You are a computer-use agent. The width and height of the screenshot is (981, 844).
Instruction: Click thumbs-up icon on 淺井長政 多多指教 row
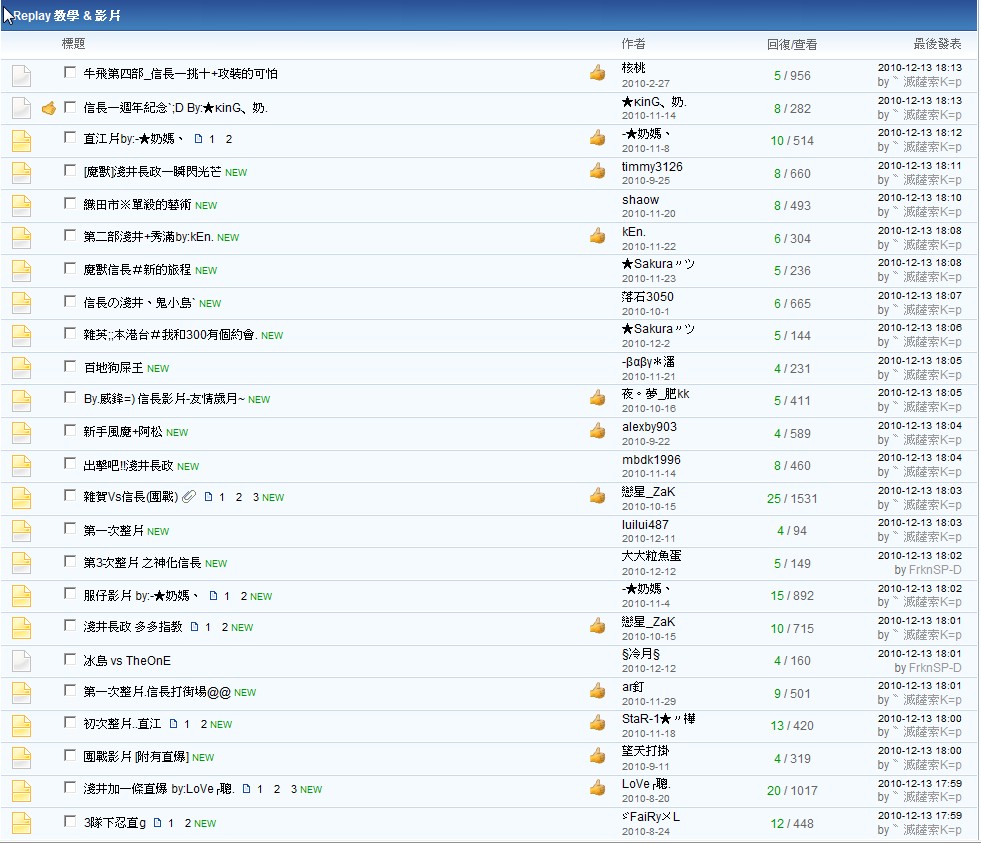click(597, 626)
